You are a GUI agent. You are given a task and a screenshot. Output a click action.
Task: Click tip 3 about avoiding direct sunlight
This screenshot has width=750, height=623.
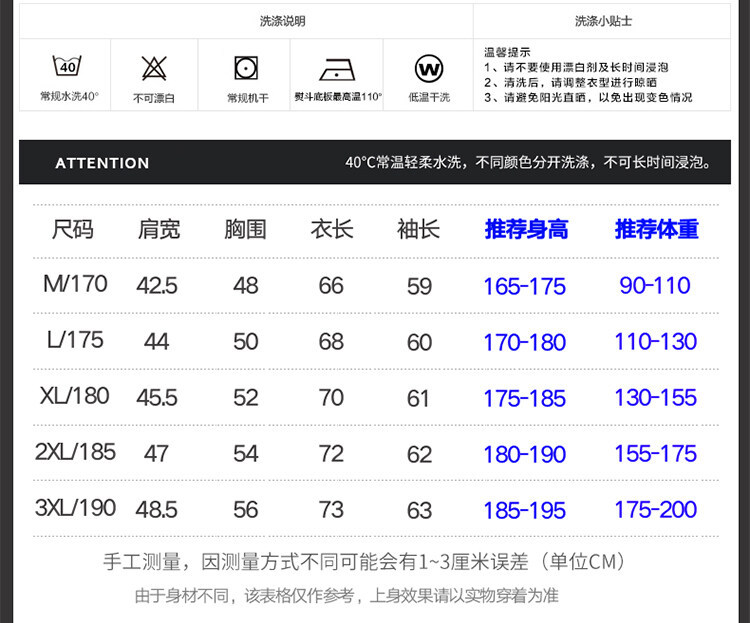point(588,98)
